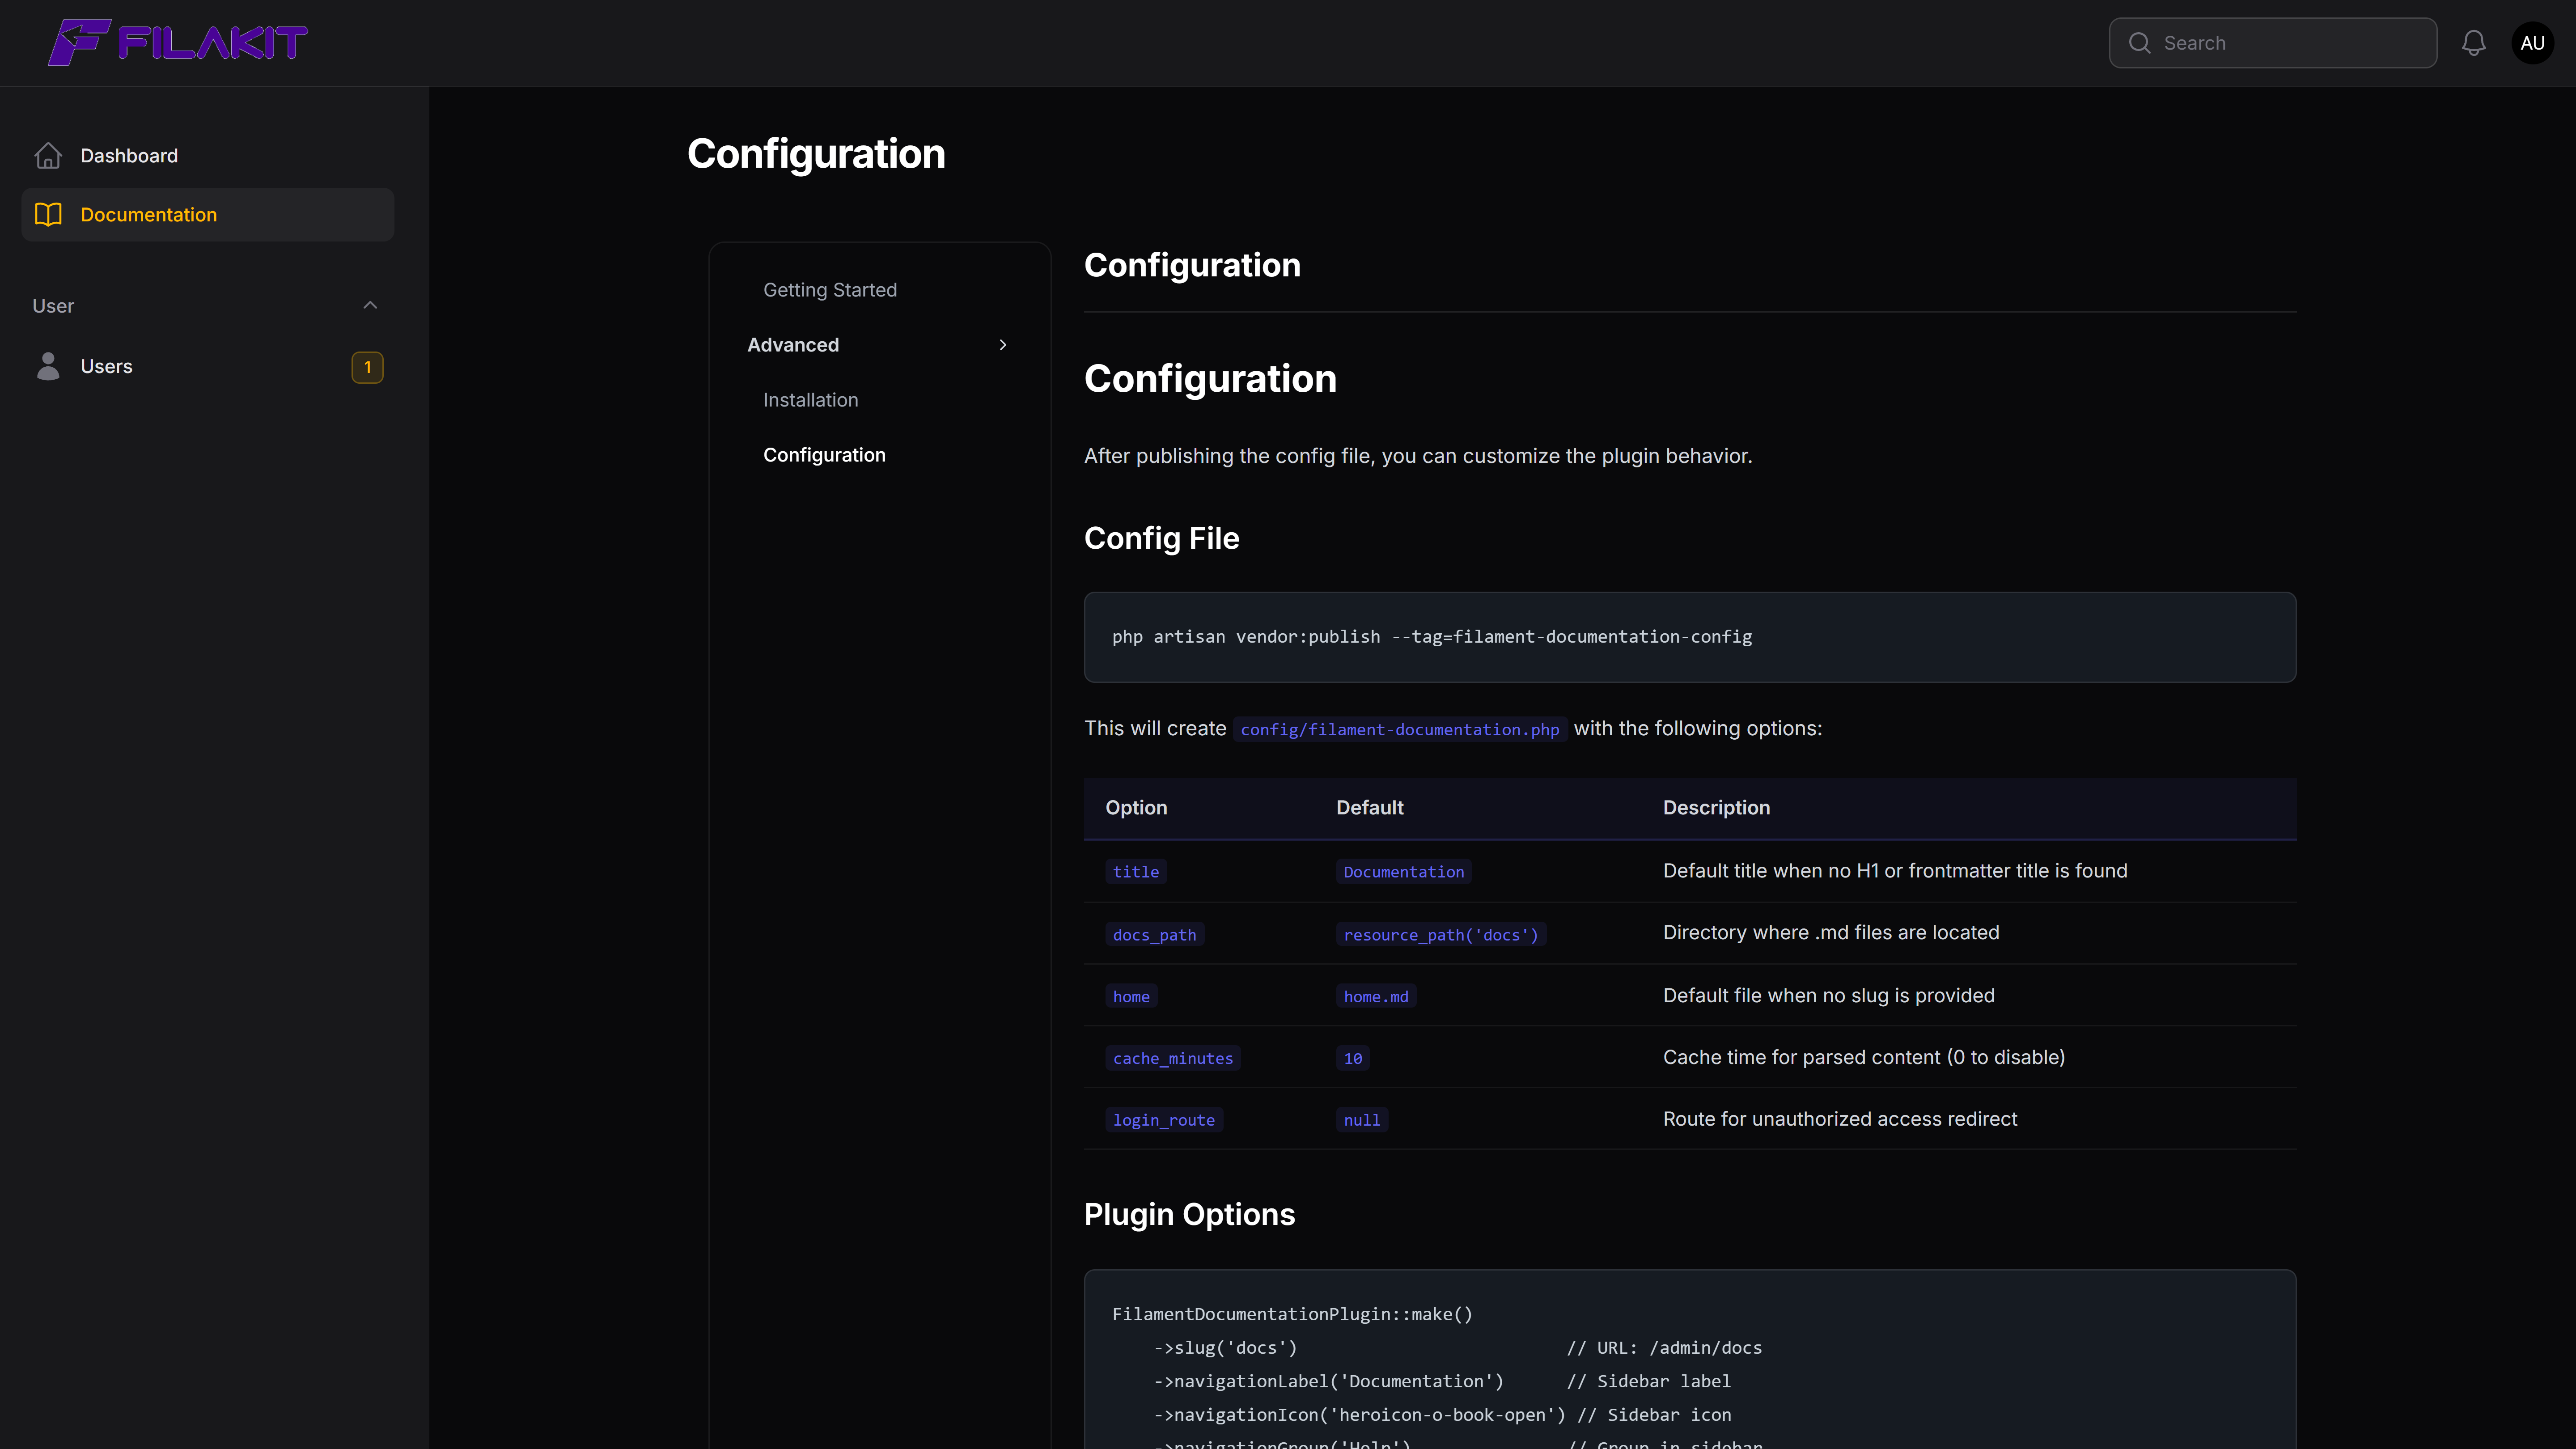Click the home option cell

(1131, 996)
